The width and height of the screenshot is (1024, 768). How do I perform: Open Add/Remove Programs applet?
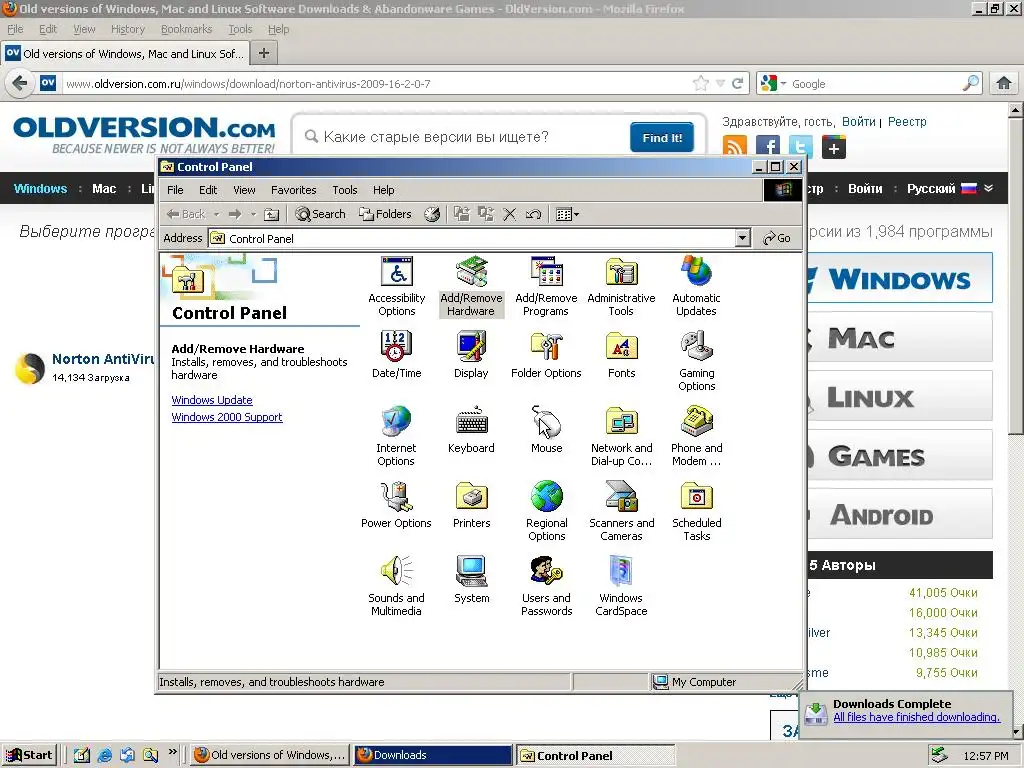coord(546,286)
